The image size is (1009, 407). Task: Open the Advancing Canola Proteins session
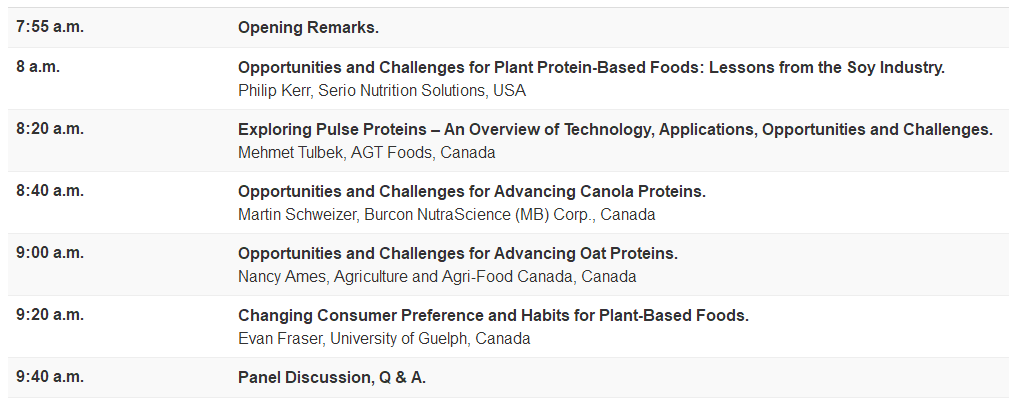(x=471, y=192)
